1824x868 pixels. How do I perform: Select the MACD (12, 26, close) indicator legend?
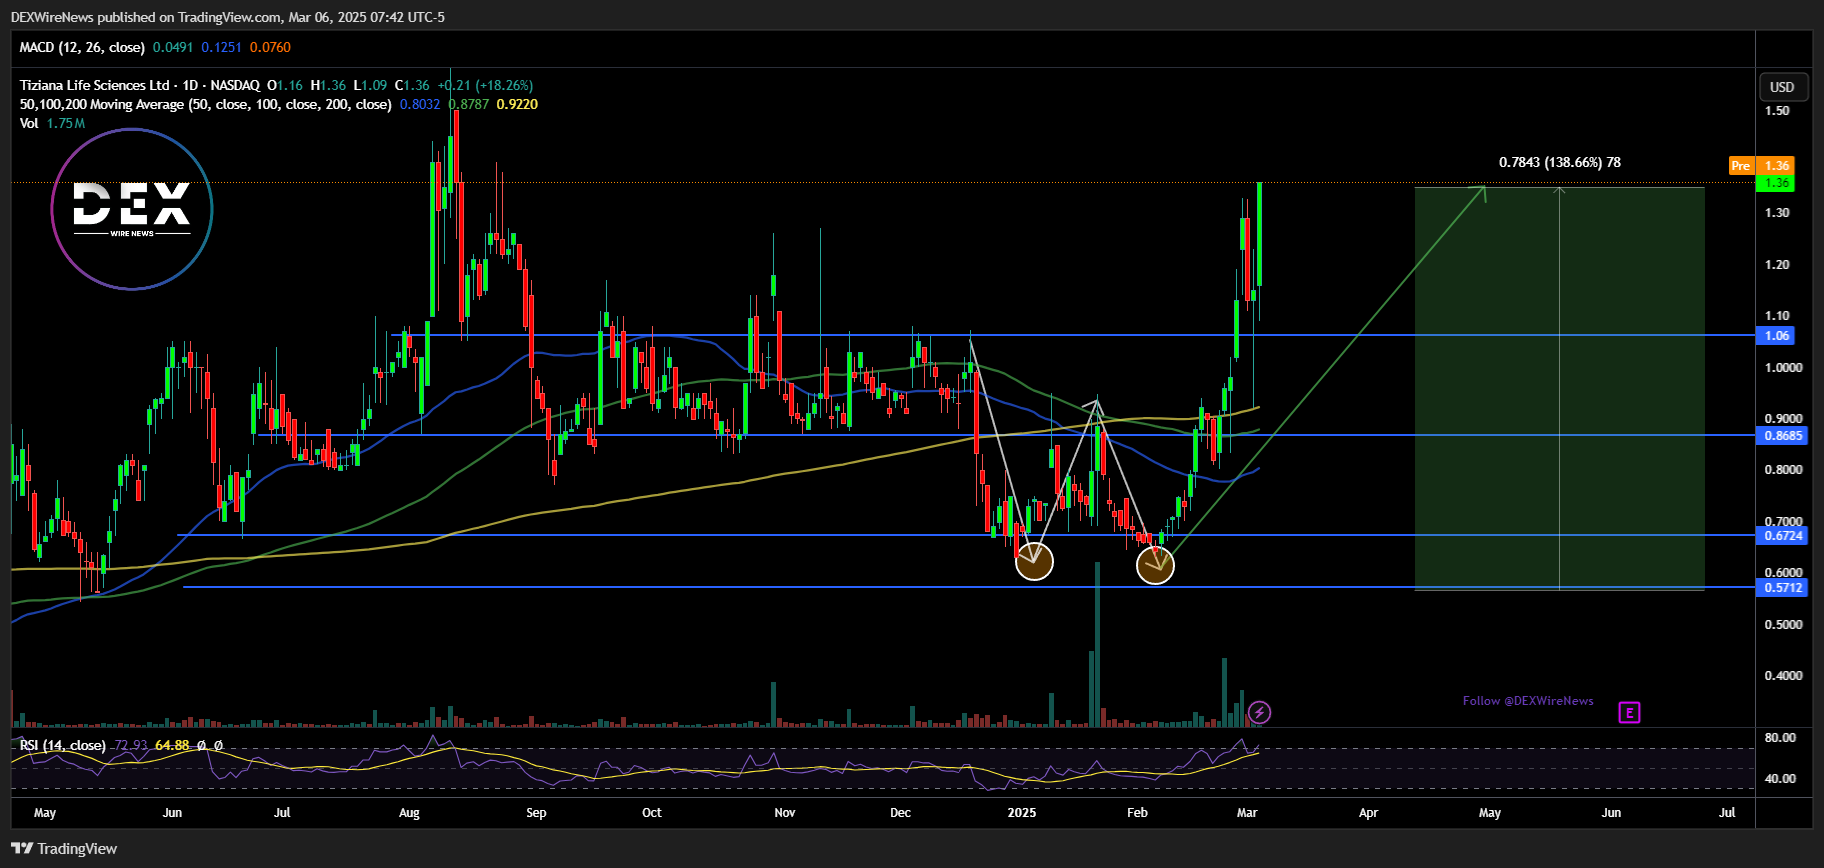click(82, 47)
